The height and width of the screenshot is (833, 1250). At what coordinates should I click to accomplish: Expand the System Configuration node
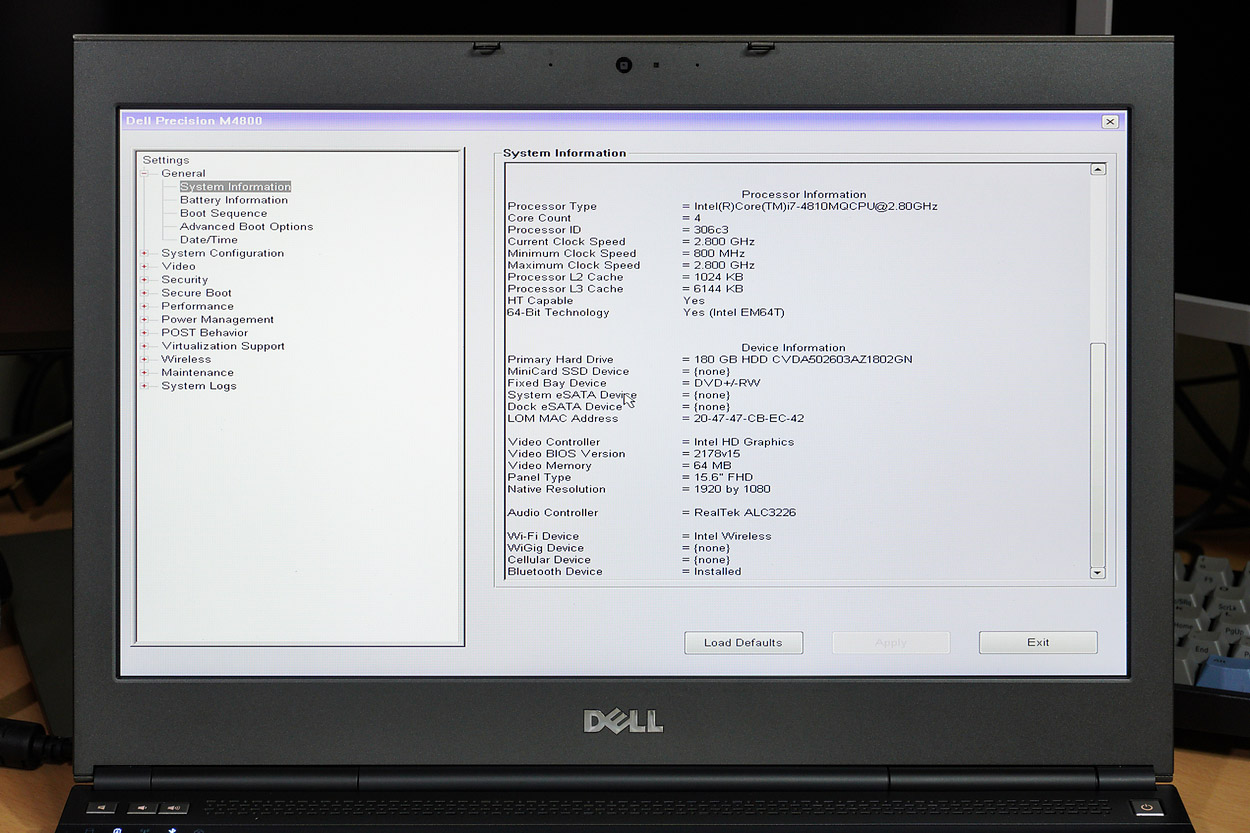(145, 253)
